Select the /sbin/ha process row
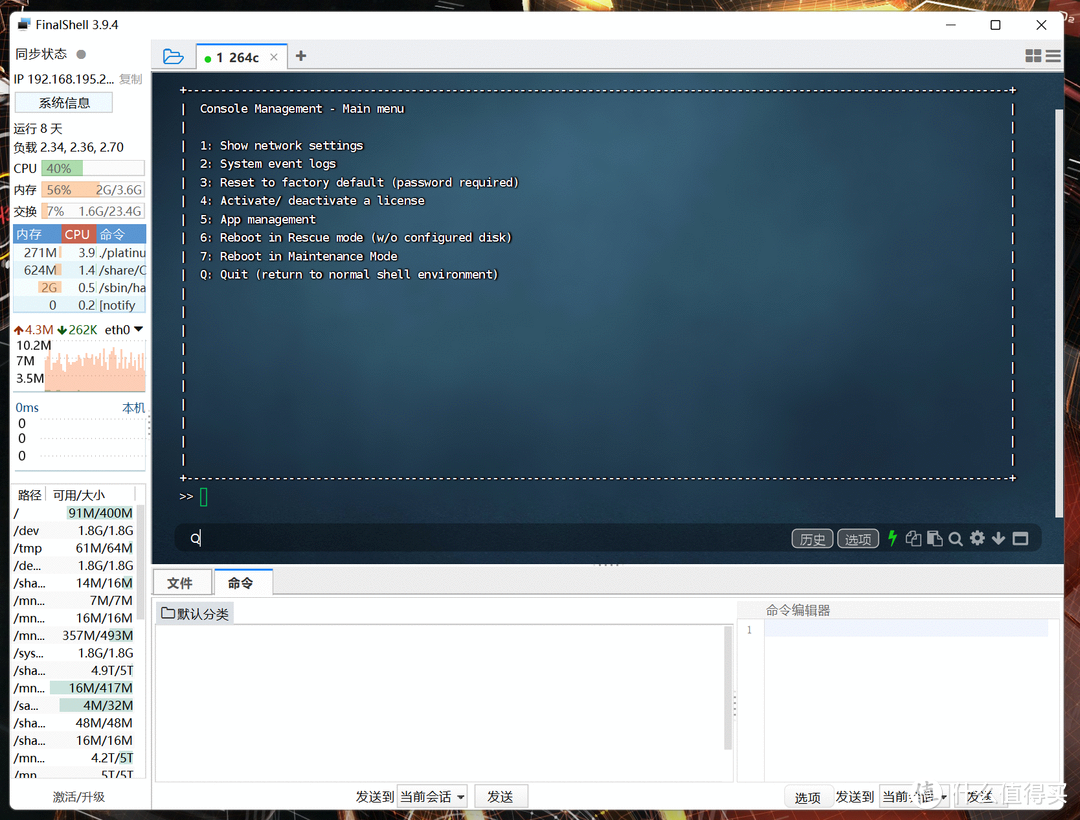The width and height of the screenshot is (1080, 820). 80,287
